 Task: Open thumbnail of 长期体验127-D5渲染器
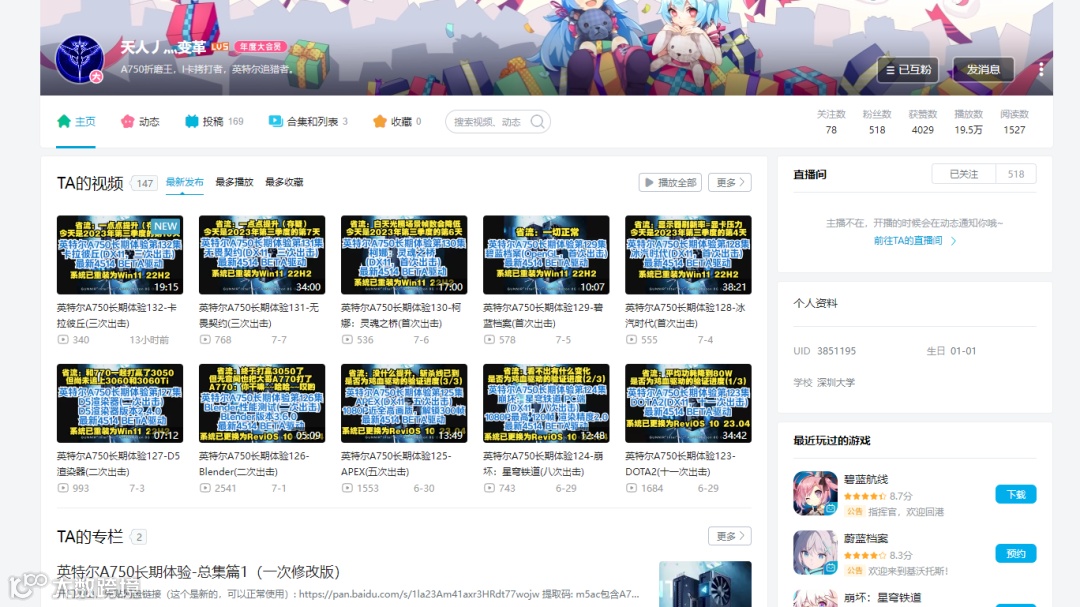120,403
